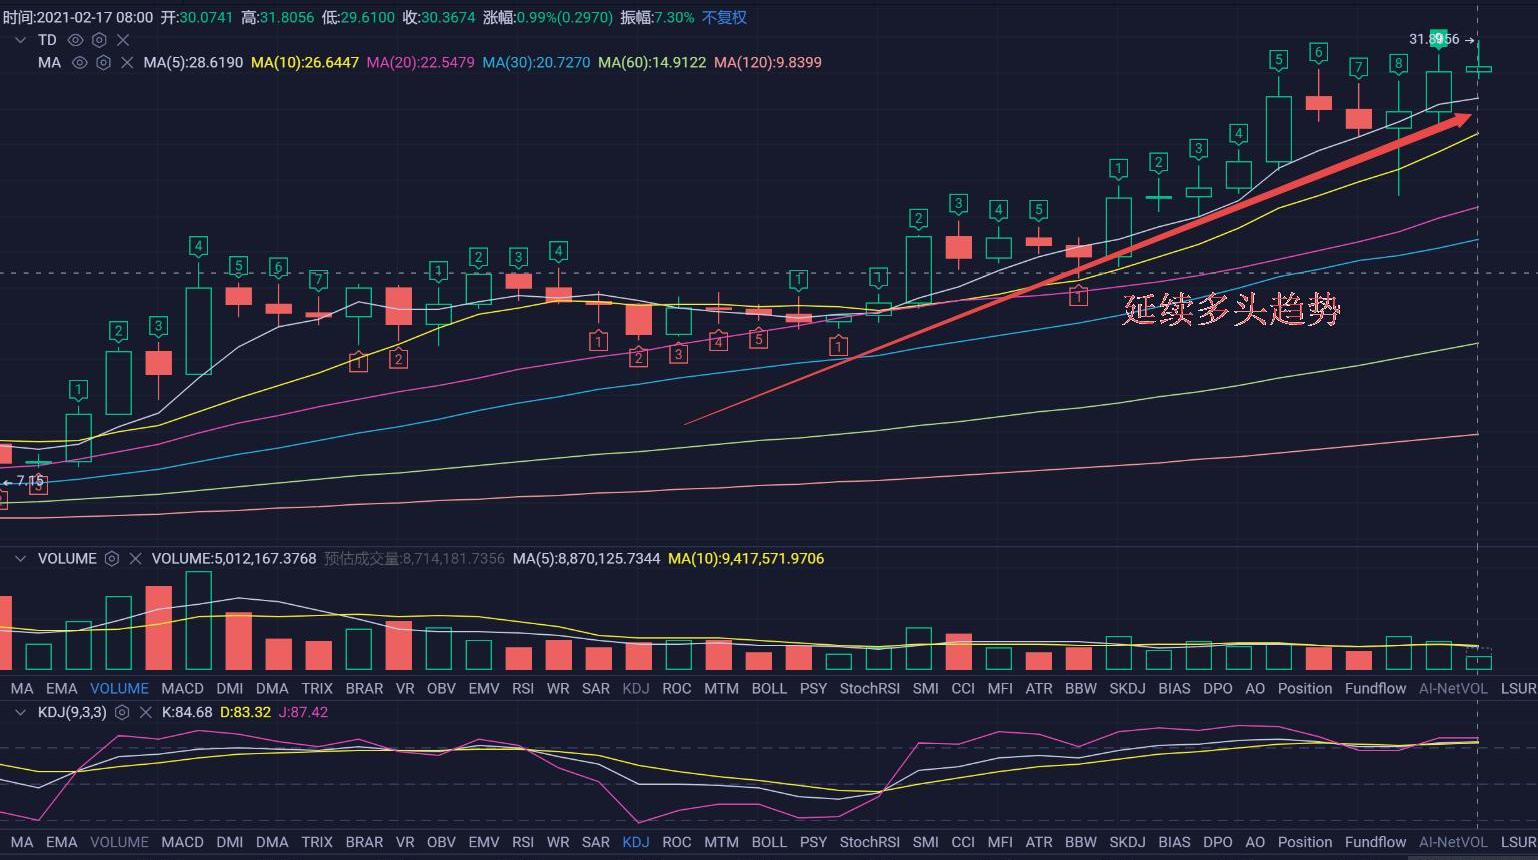Click MA(10) yellow legend label
Image resolution: width=1538 pixels, height=860 pixels.
(305, 62)
